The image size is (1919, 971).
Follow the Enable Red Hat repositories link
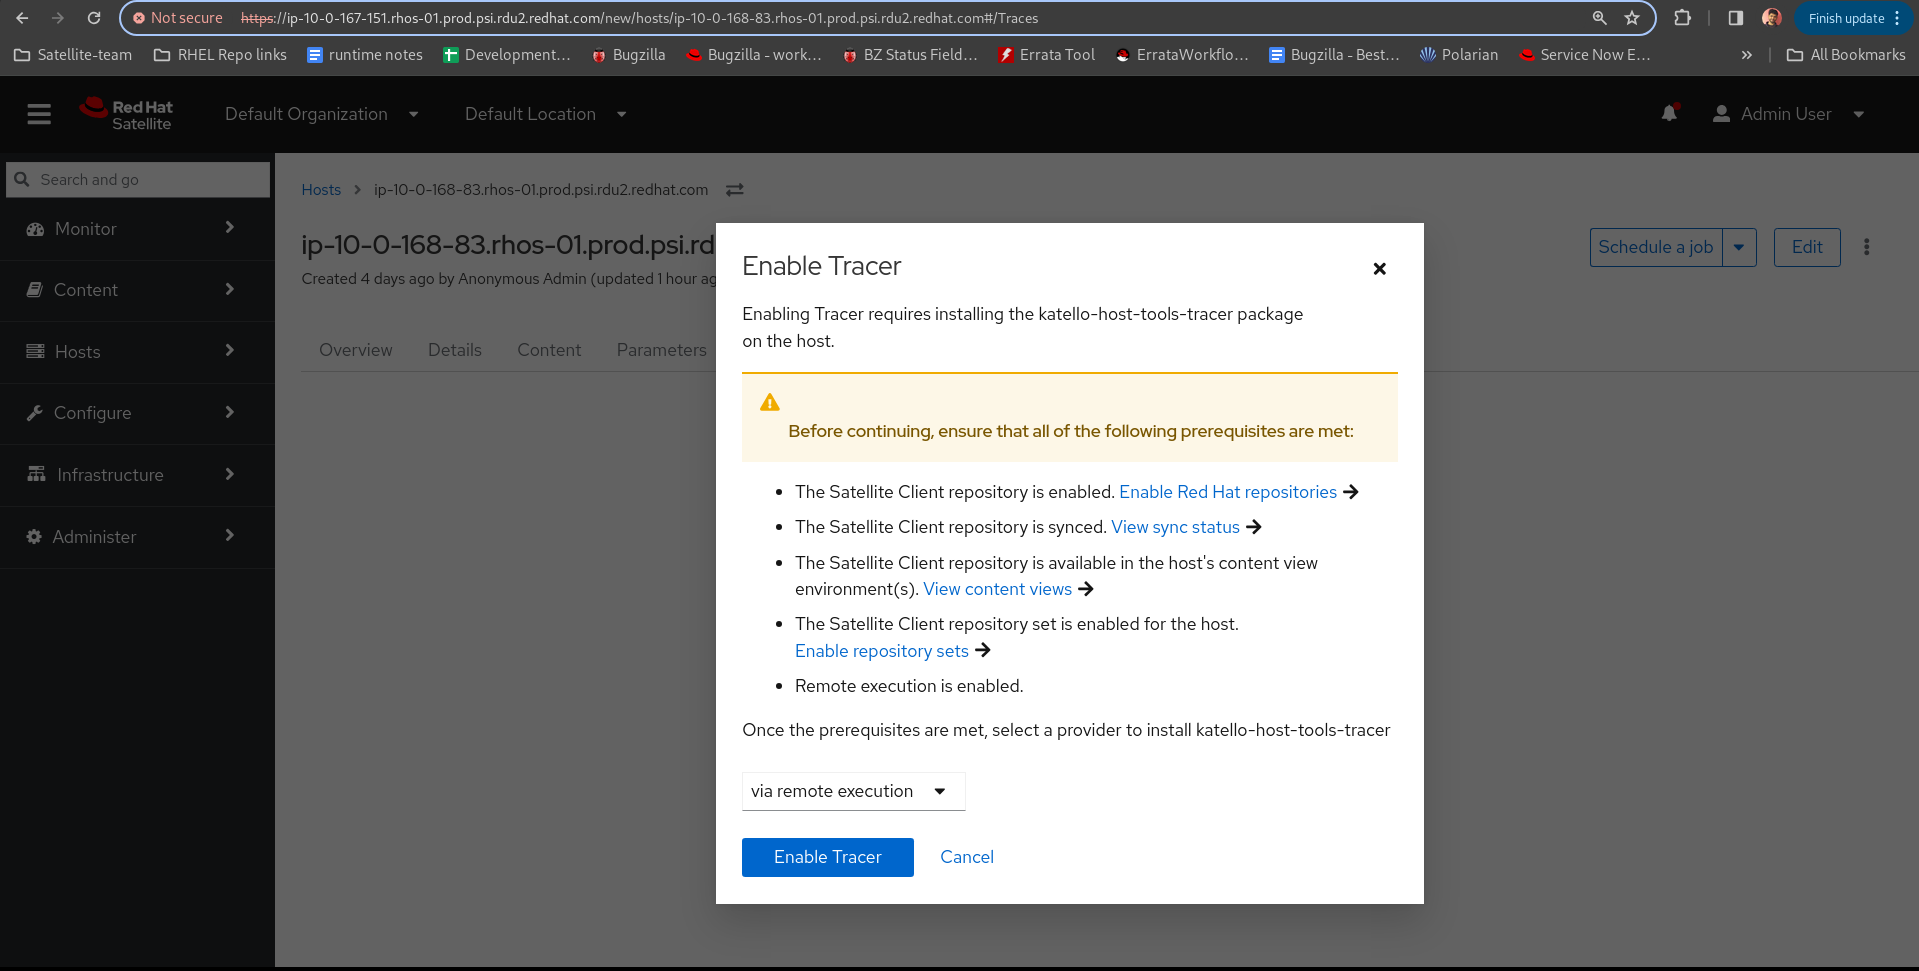click(1227, 492)
